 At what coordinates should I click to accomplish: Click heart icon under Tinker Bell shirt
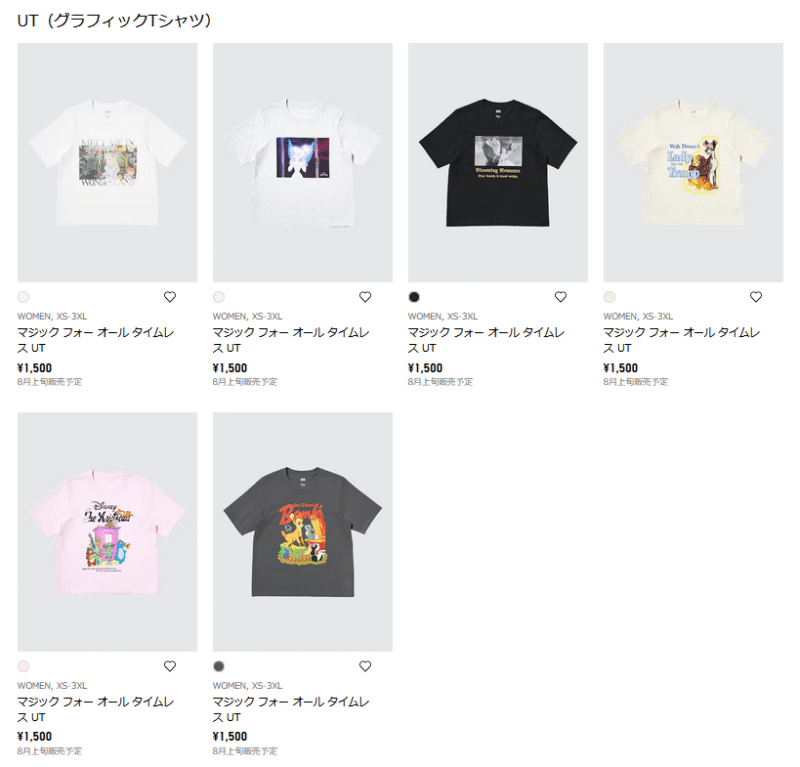(365, 297)
